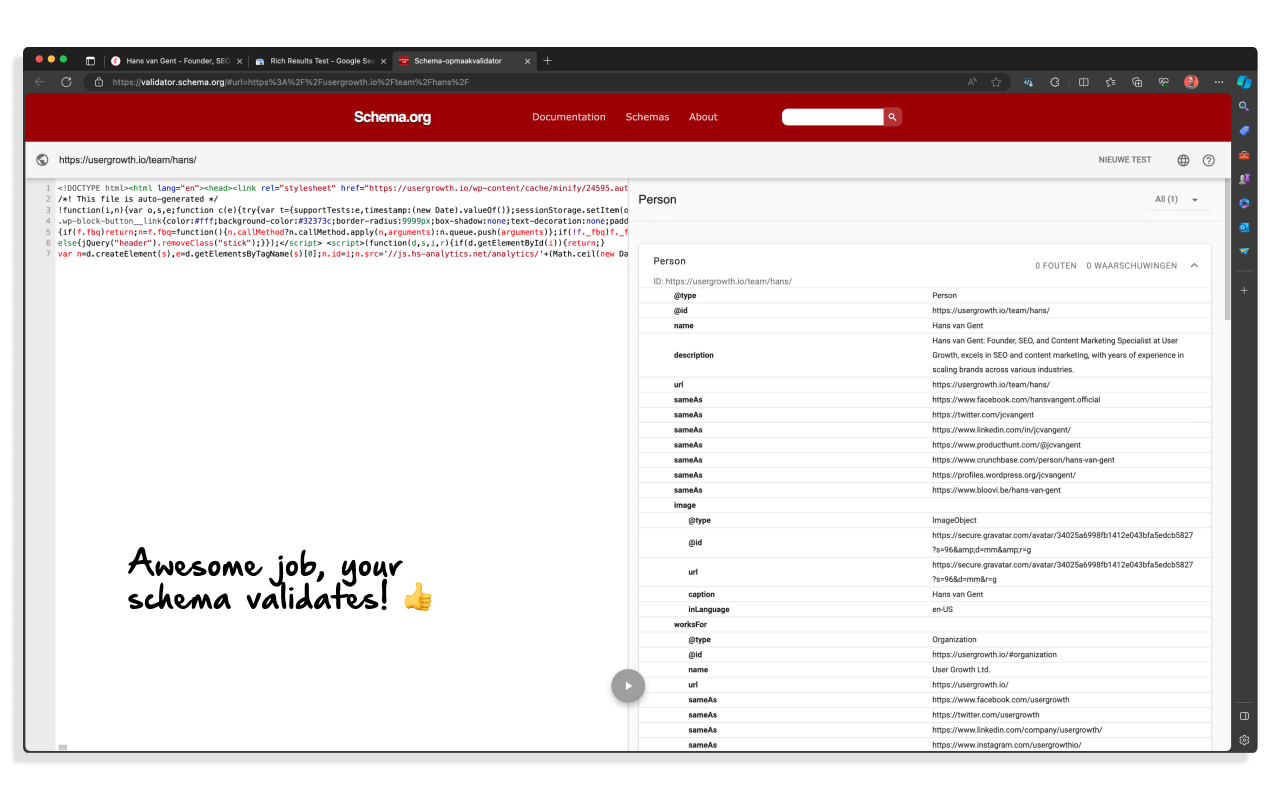Click the en-US inLanguage value

pyautogui.click(x=943, y=609)
